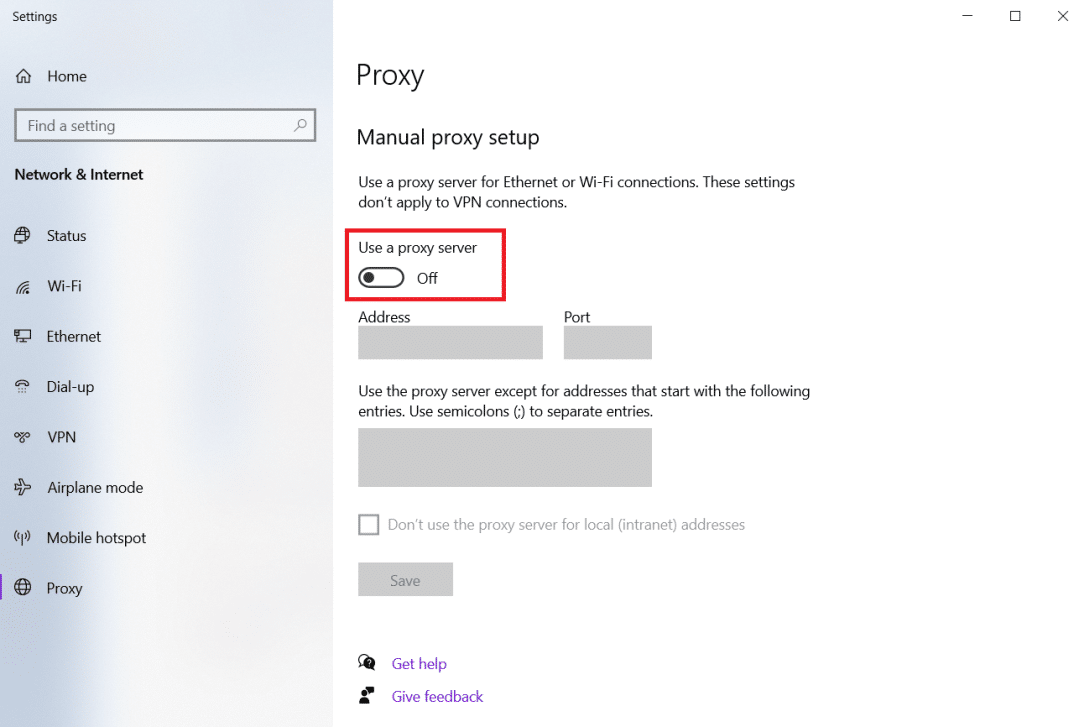Click the Proxy globe icon
Viewport: 1074px width, 727px height.
point(23,588)
